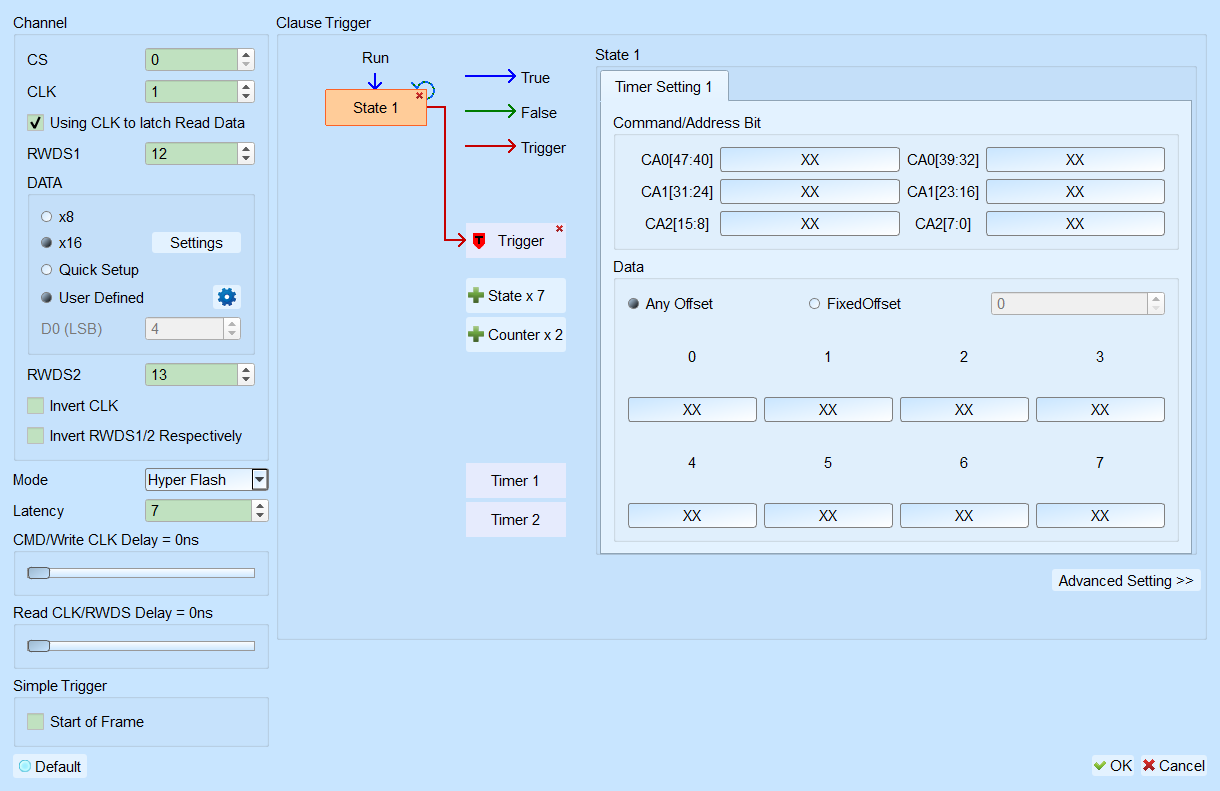Delete the Trigger node with its red x
Screen dimensions: 1220x791
[x=559, y=229]
